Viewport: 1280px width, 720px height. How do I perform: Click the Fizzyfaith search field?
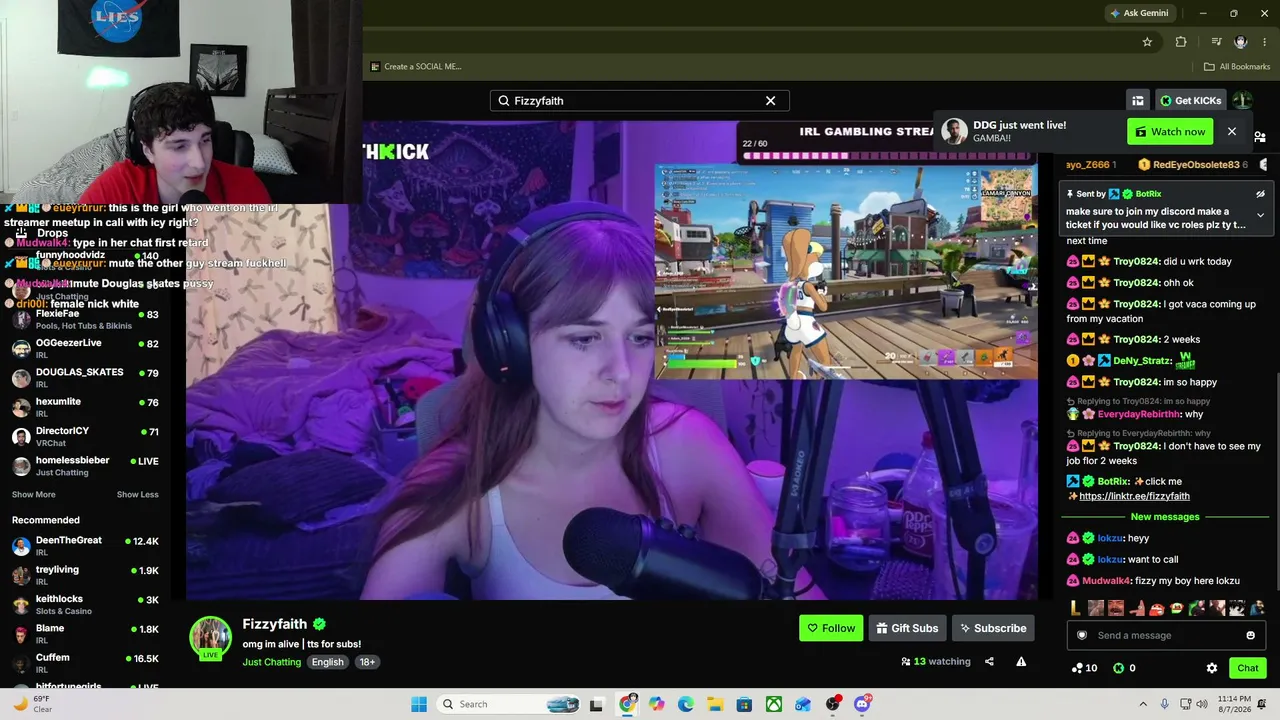(x=639, y=101)
